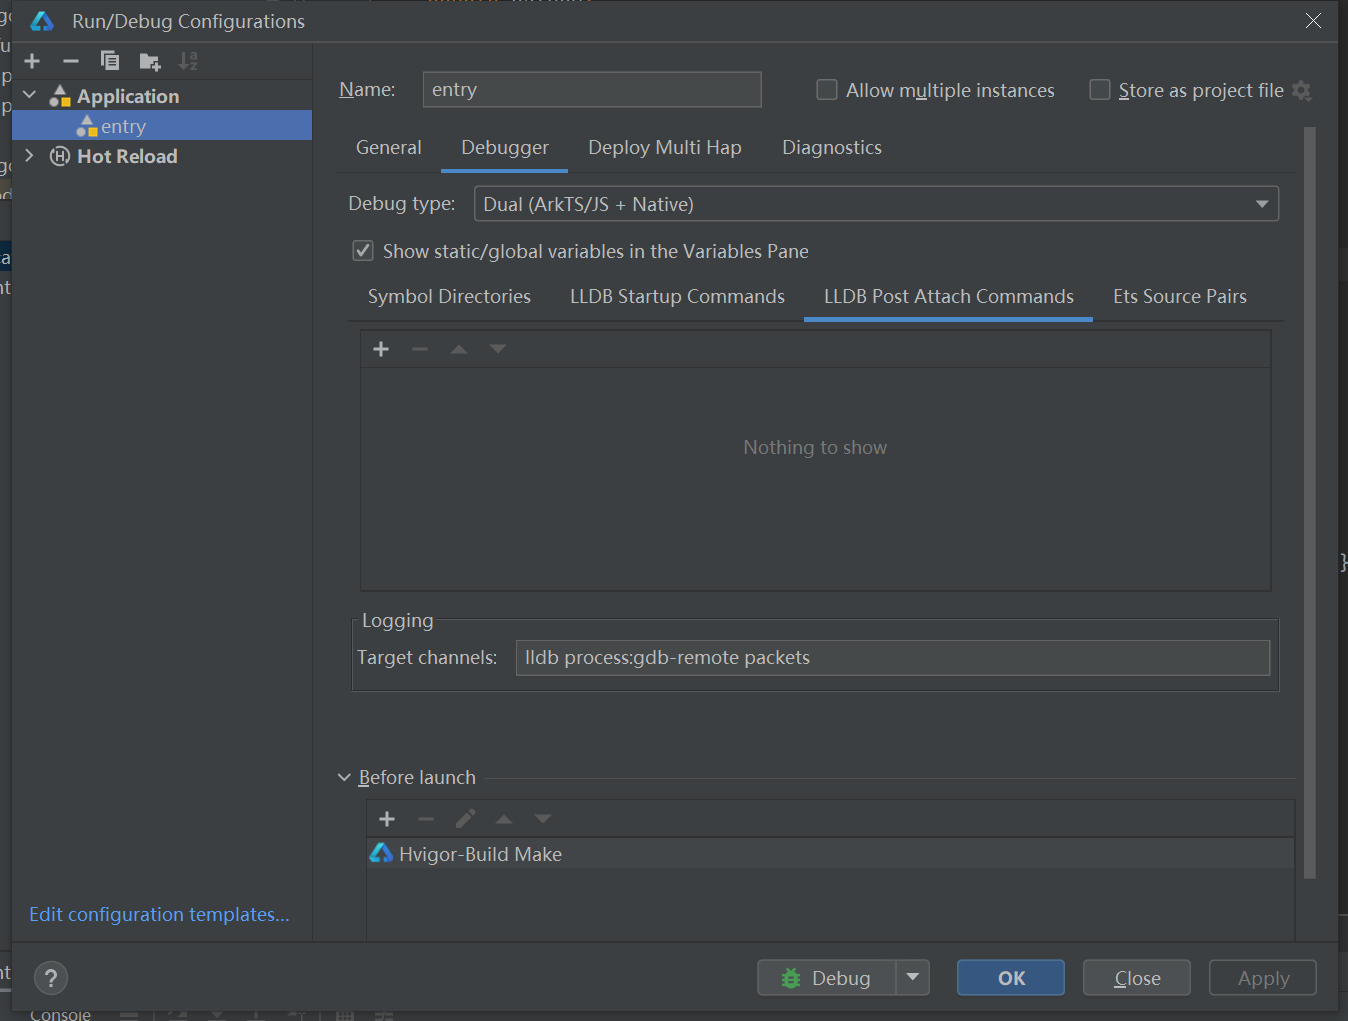Expand the Hot Reload tree node
This screenshot has height=1021, width=1348.
click(30, 156)
